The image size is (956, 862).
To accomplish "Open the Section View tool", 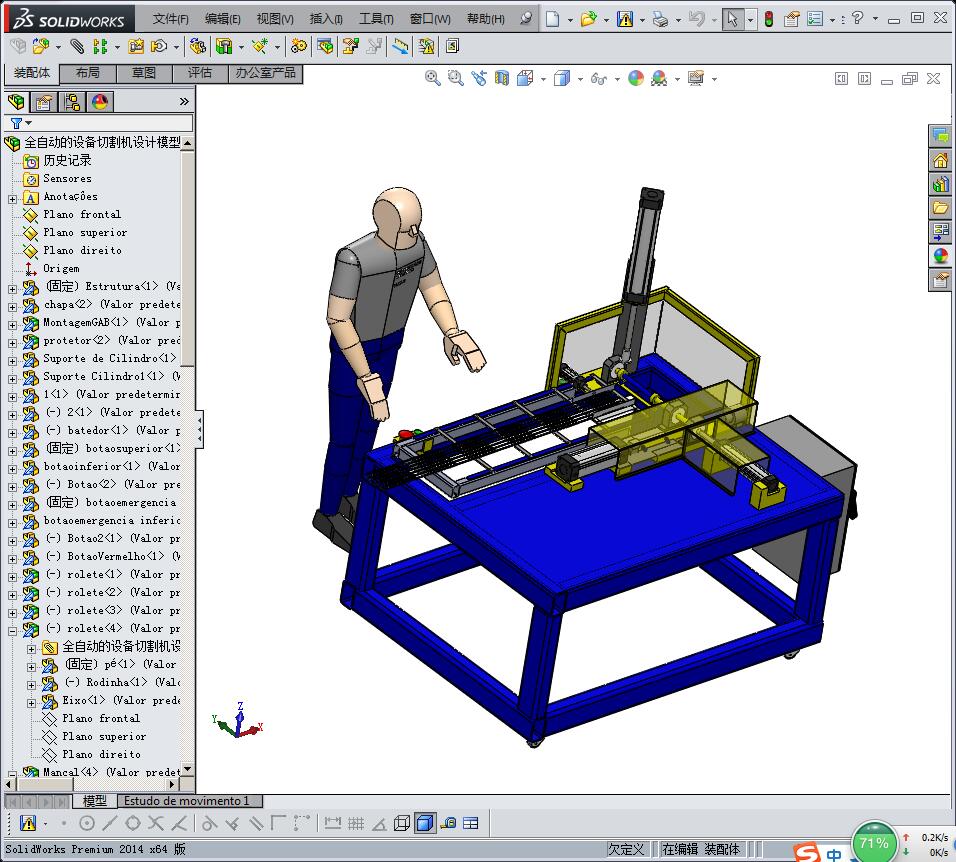I will pyautogui.click(x=502, y=79).
